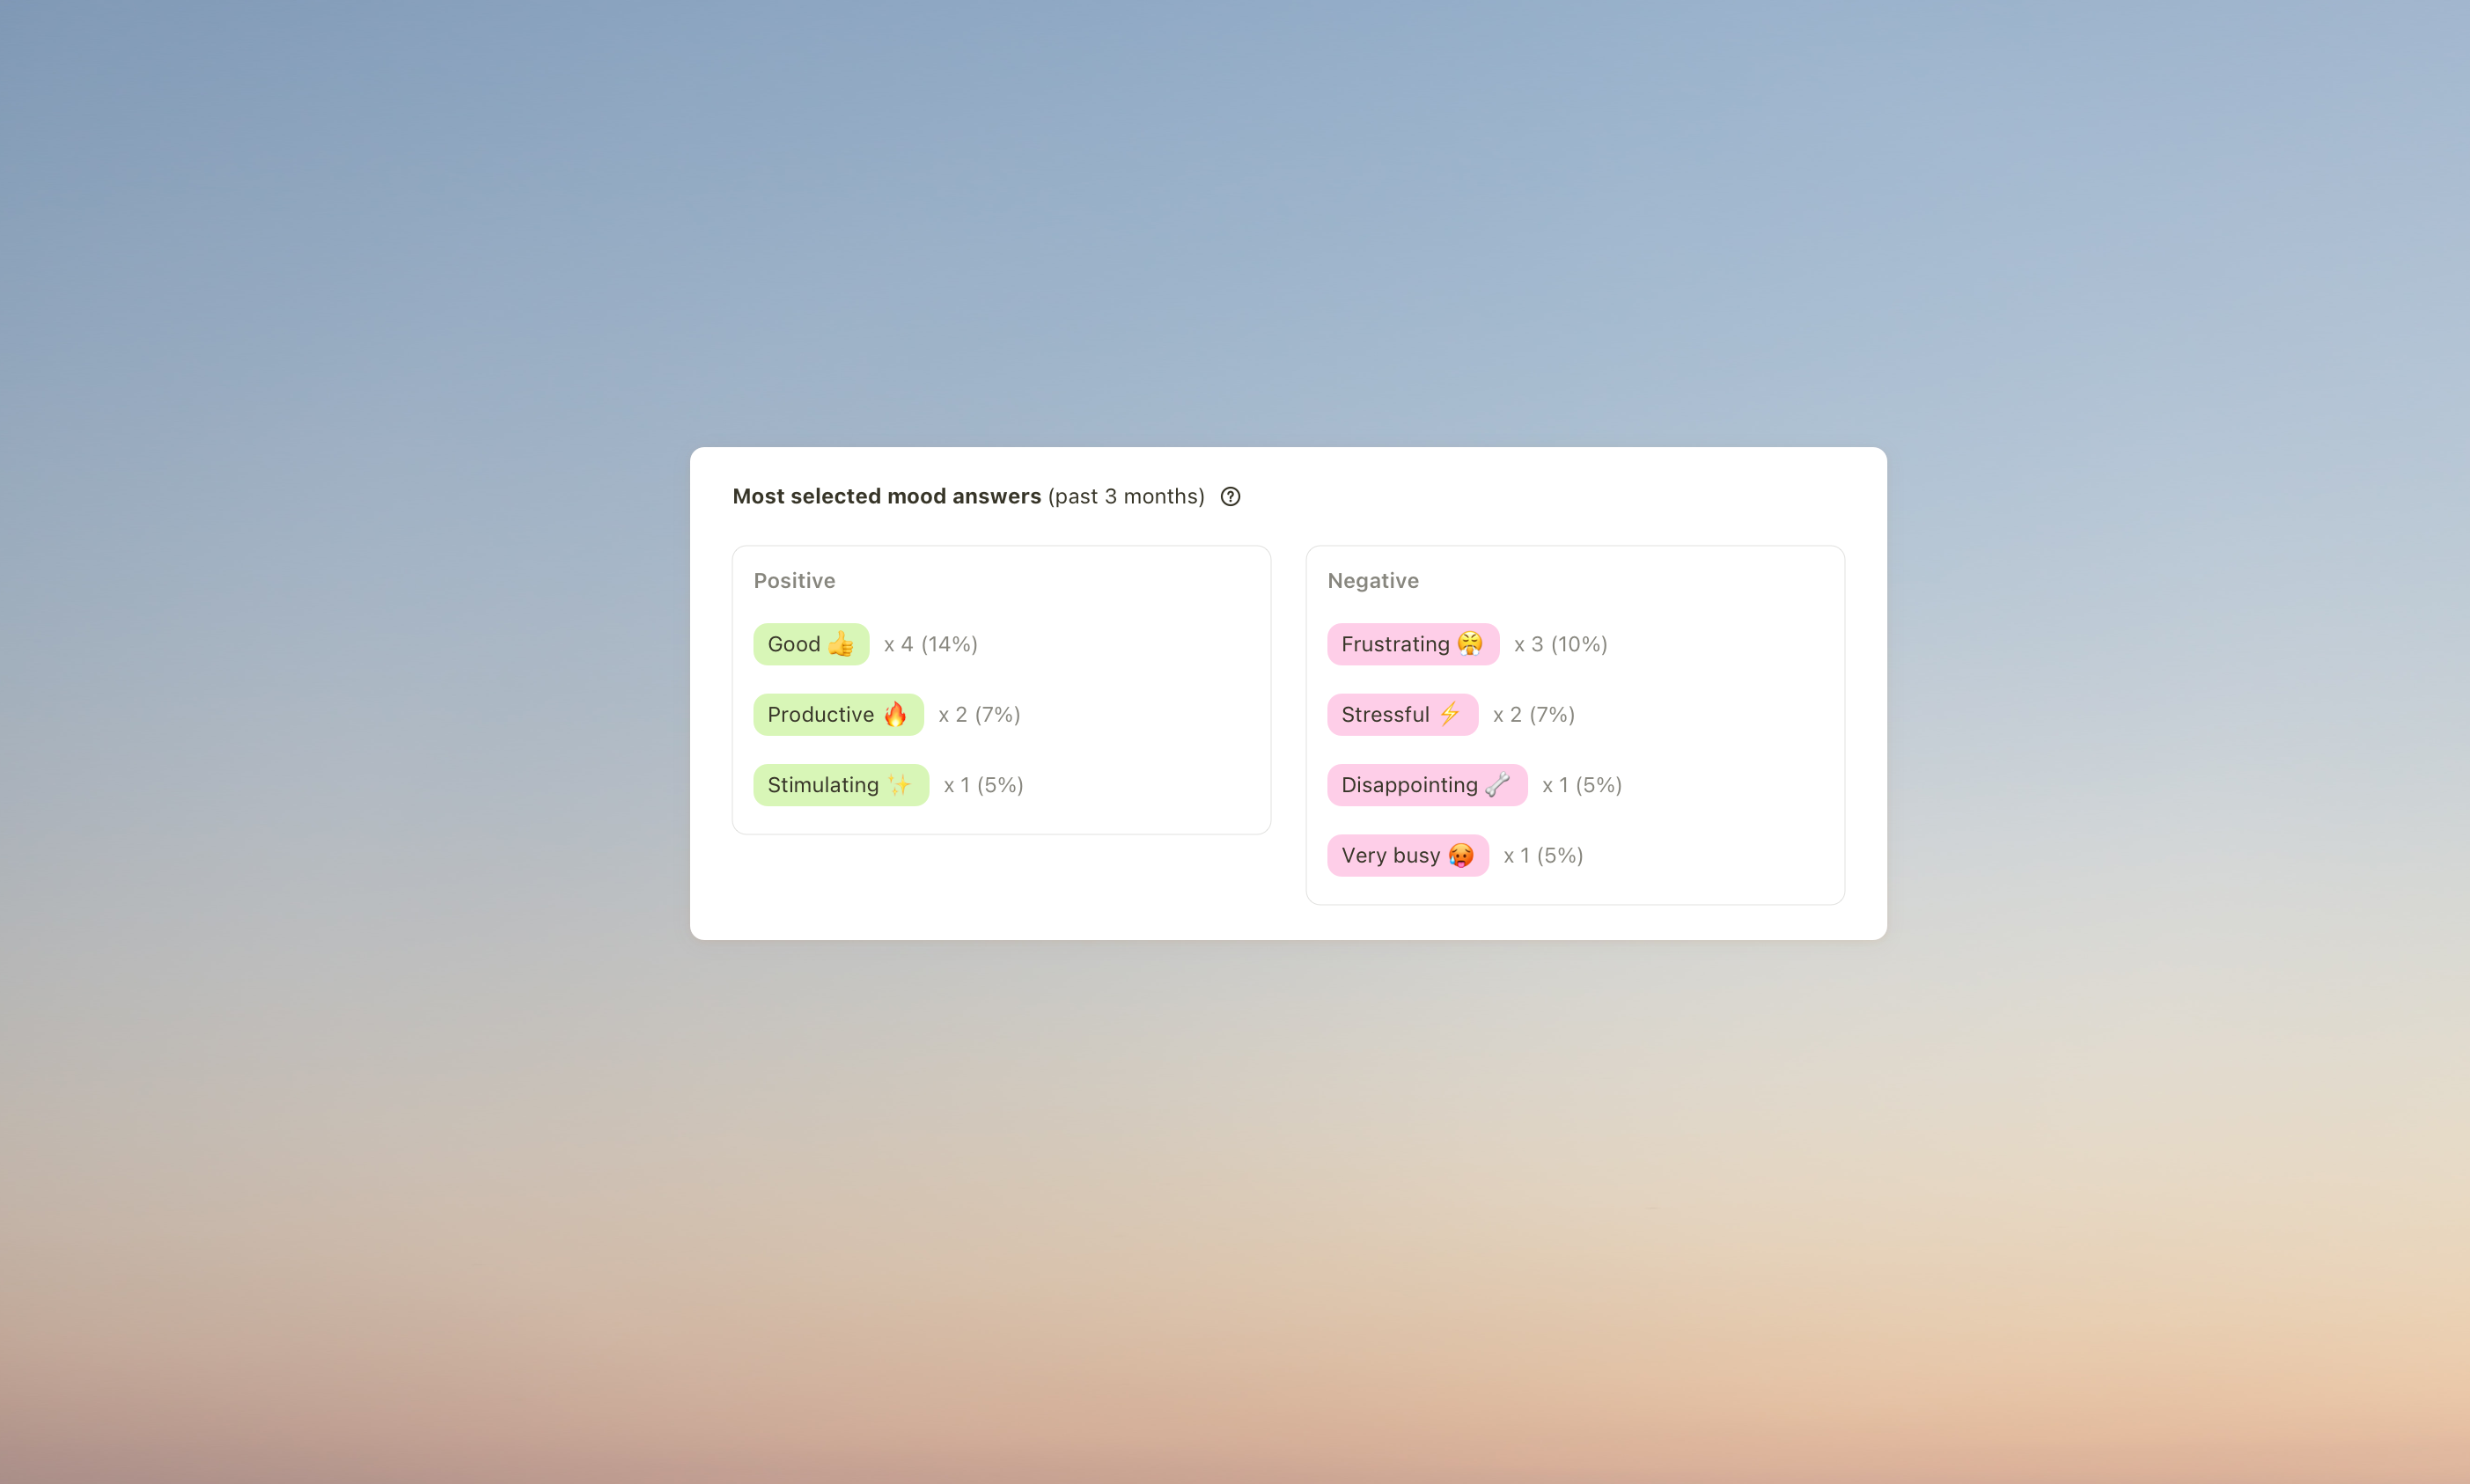Click 'Most selected mood answers' title

coord(887,496)
